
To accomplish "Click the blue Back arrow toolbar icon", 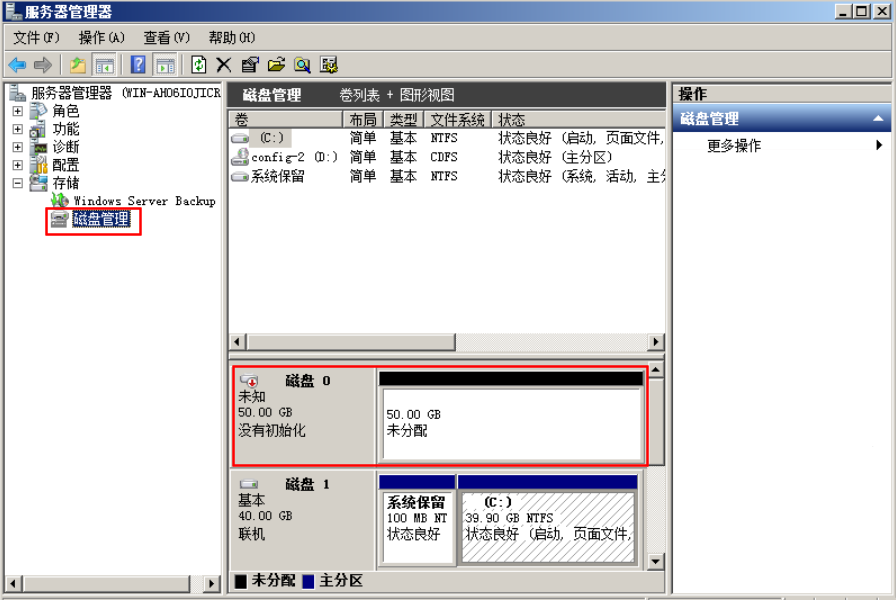I will click(17, 65).
